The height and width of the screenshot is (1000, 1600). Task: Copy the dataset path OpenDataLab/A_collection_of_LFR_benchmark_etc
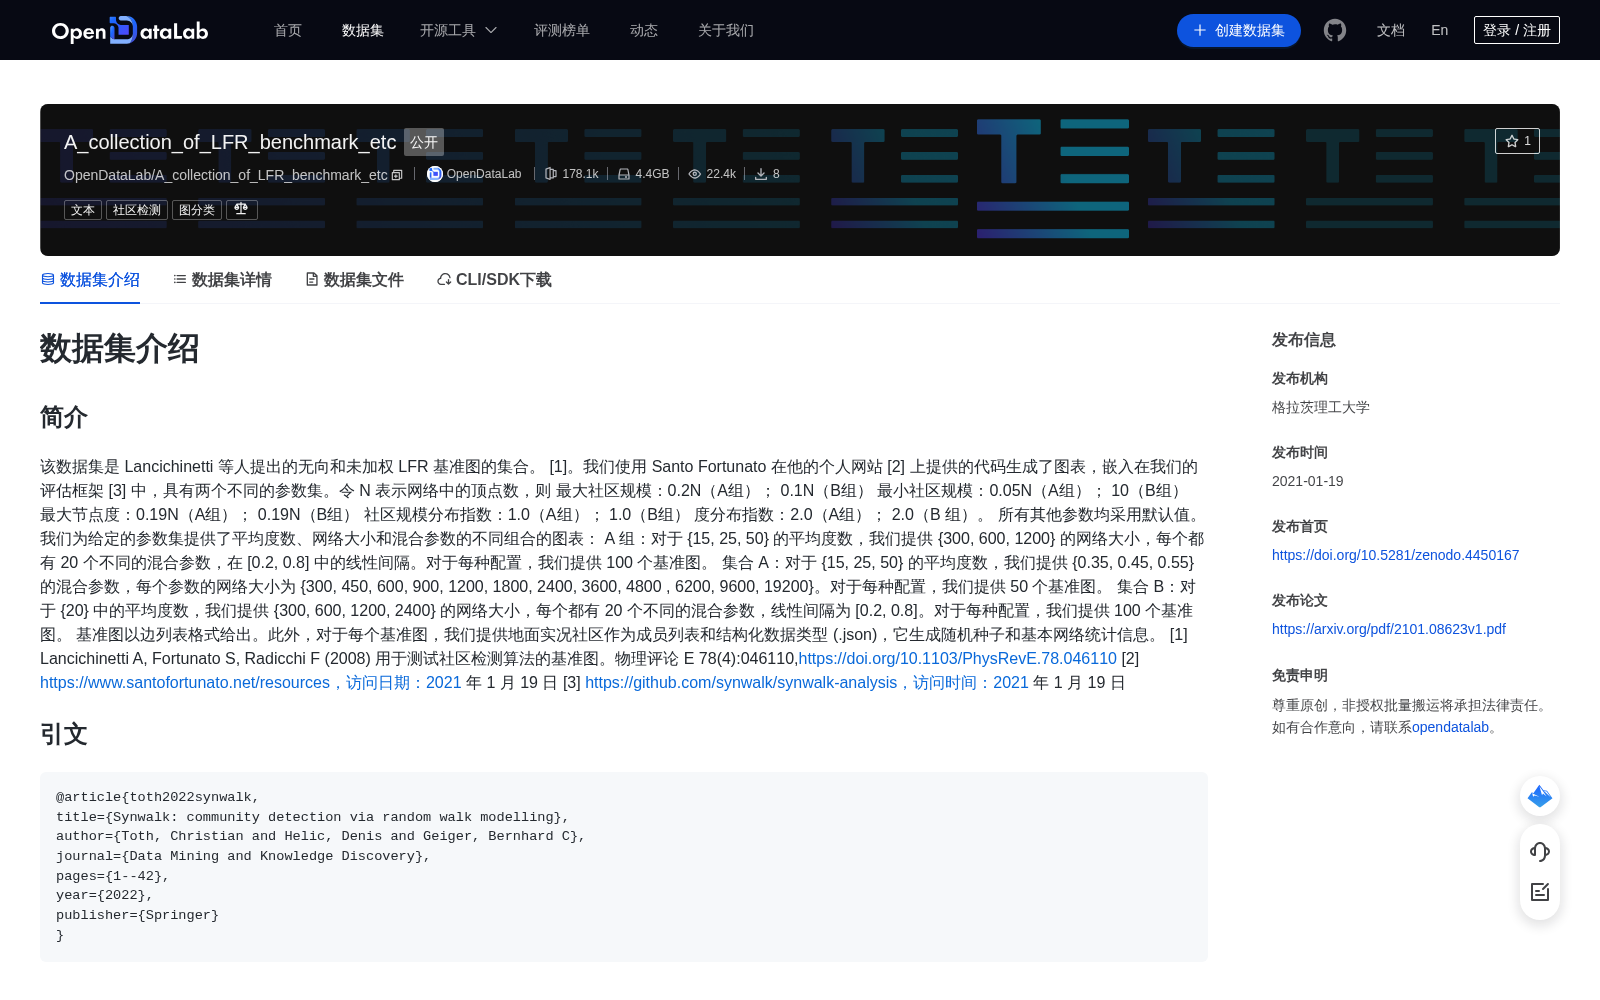click(x=397, y=175)
